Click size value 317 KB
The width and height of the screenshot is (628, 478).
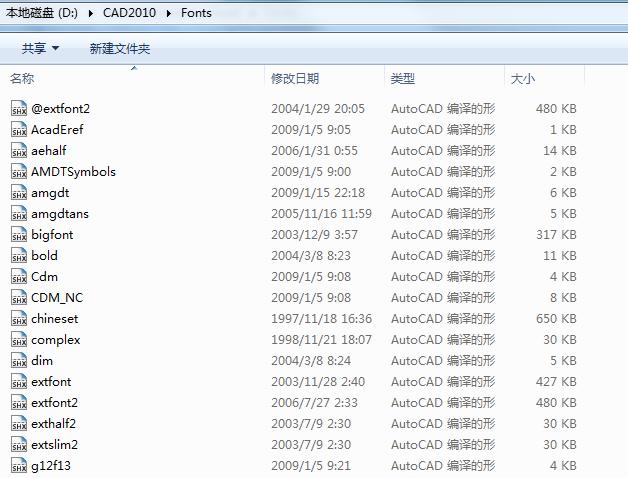556,234
